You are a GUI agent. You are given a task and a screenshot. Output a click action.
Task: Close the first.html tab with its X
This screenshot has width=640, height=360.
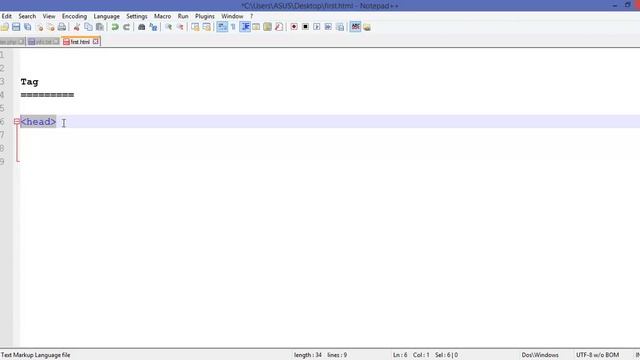coord(96,42)
